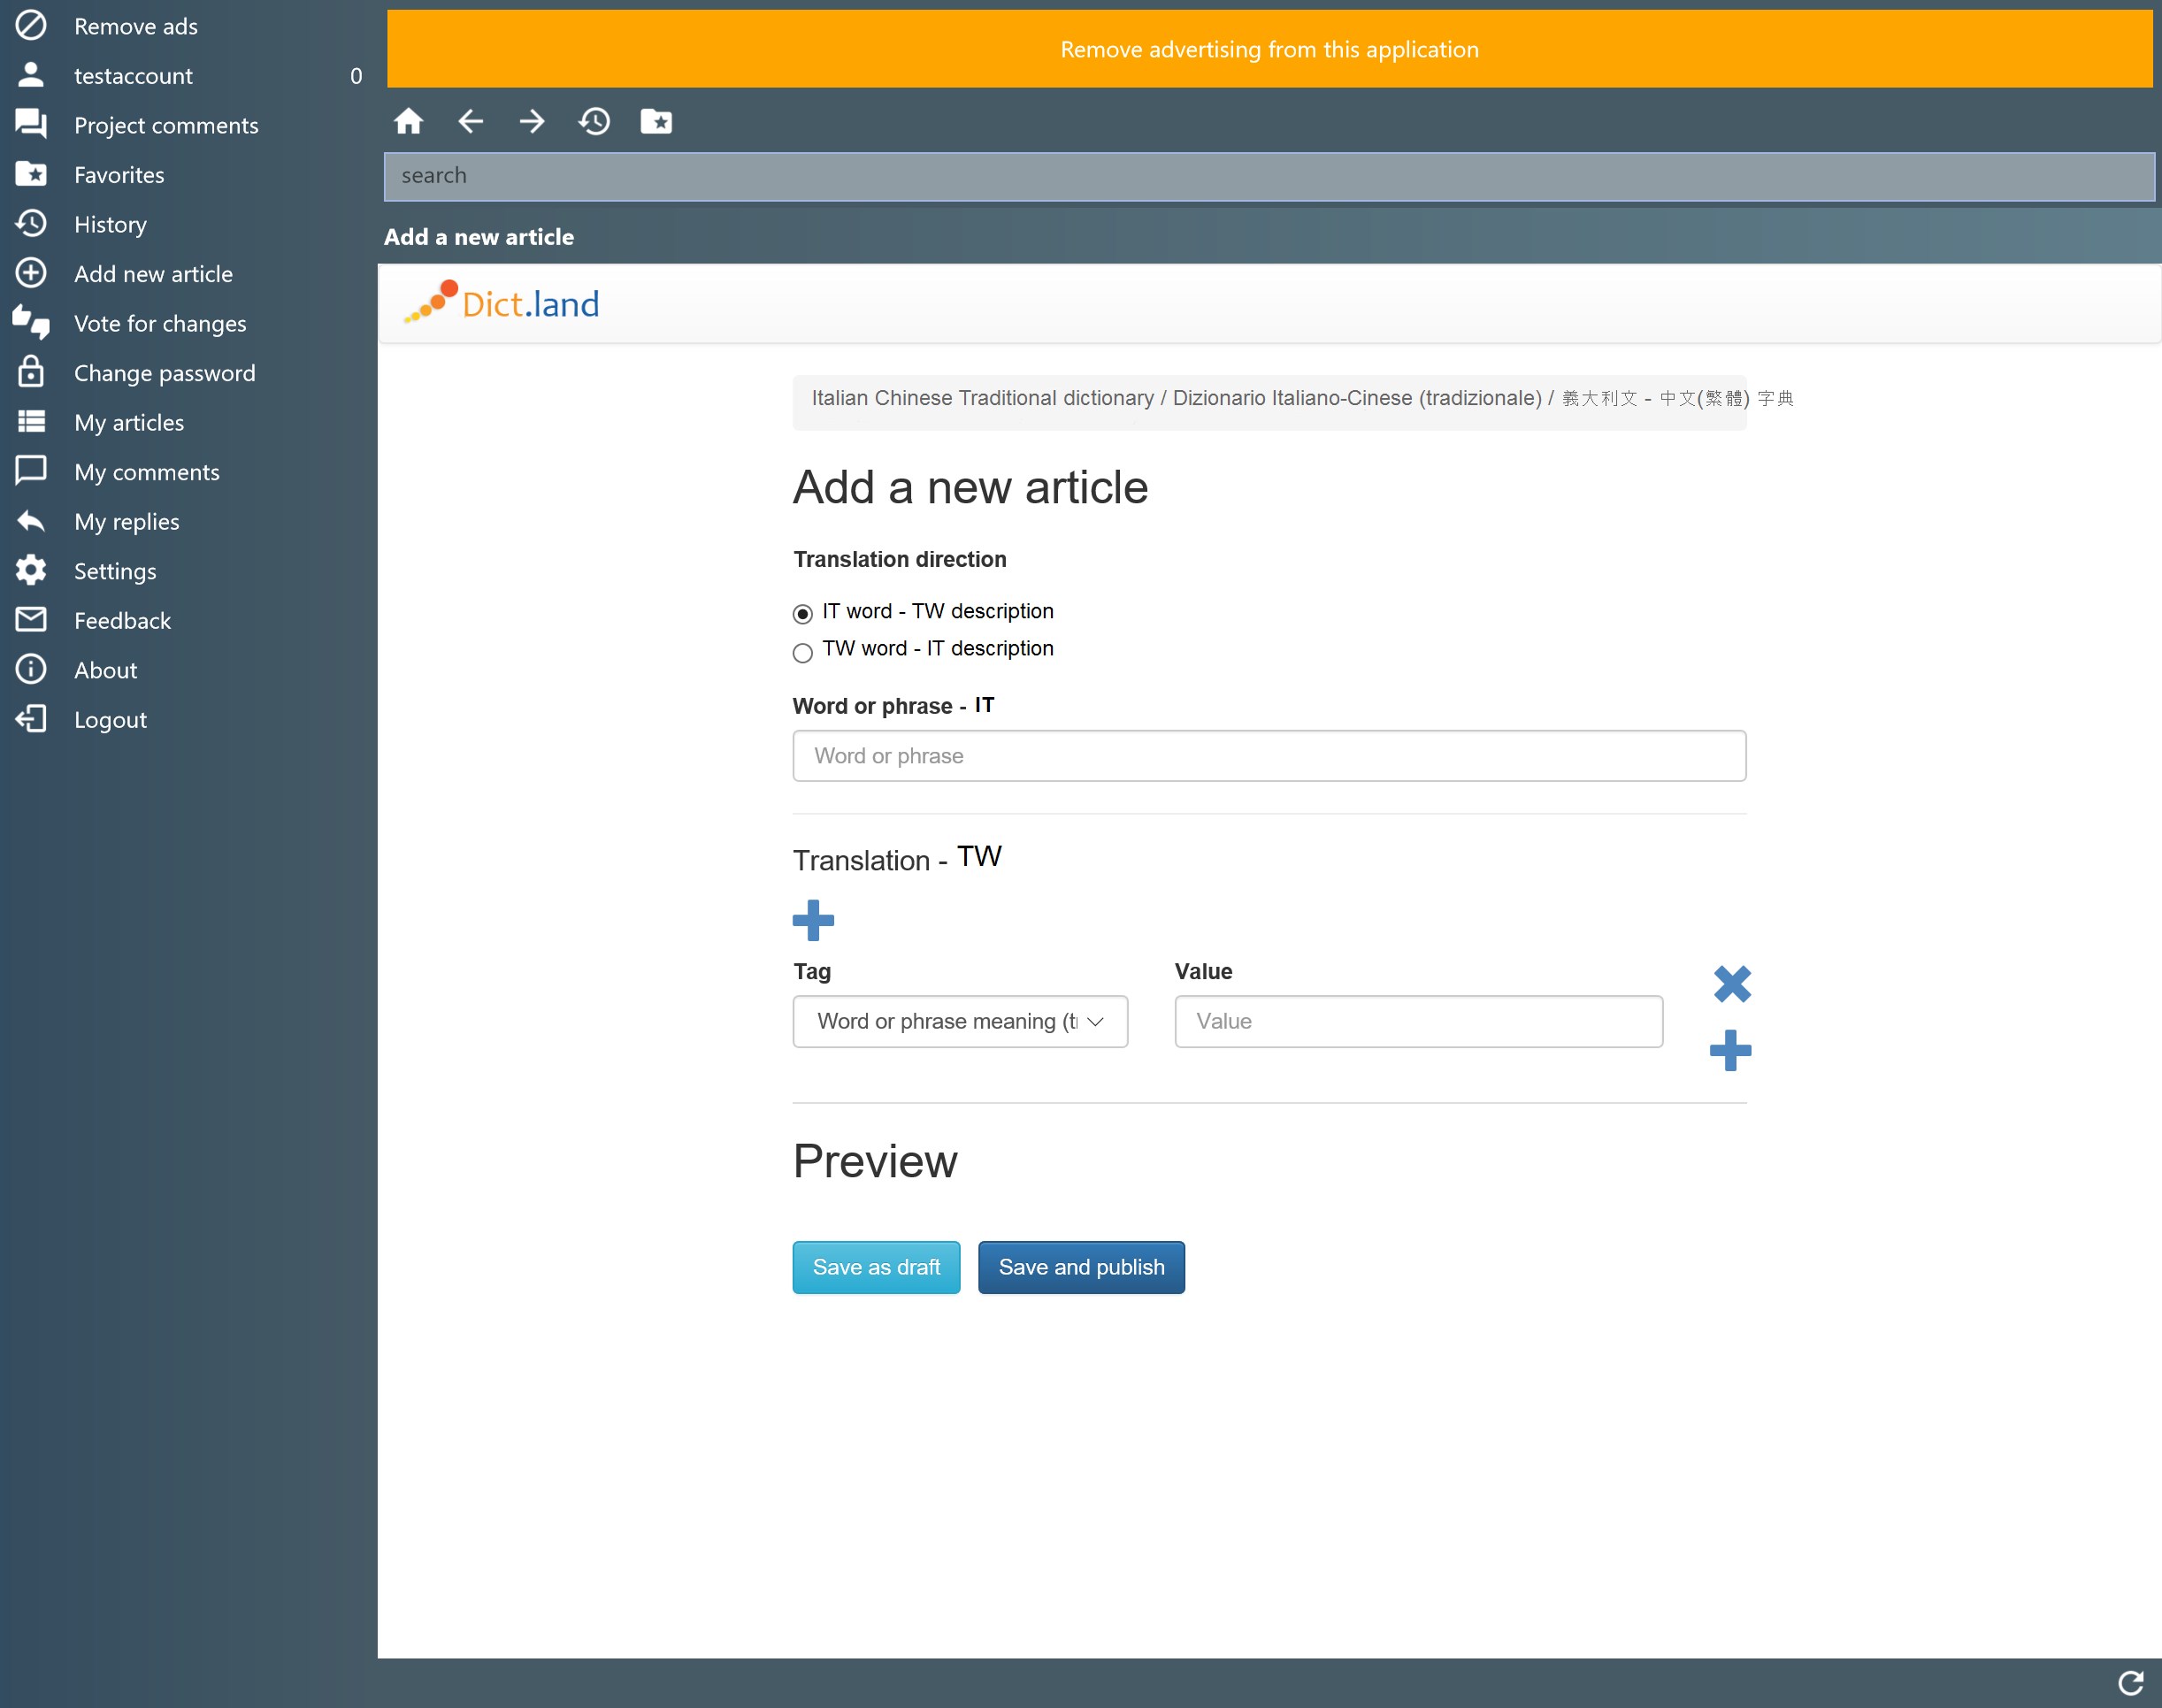Click the search bar
The height and width of the screenshot is (1708, 2162).
(x=1269, y=176)
